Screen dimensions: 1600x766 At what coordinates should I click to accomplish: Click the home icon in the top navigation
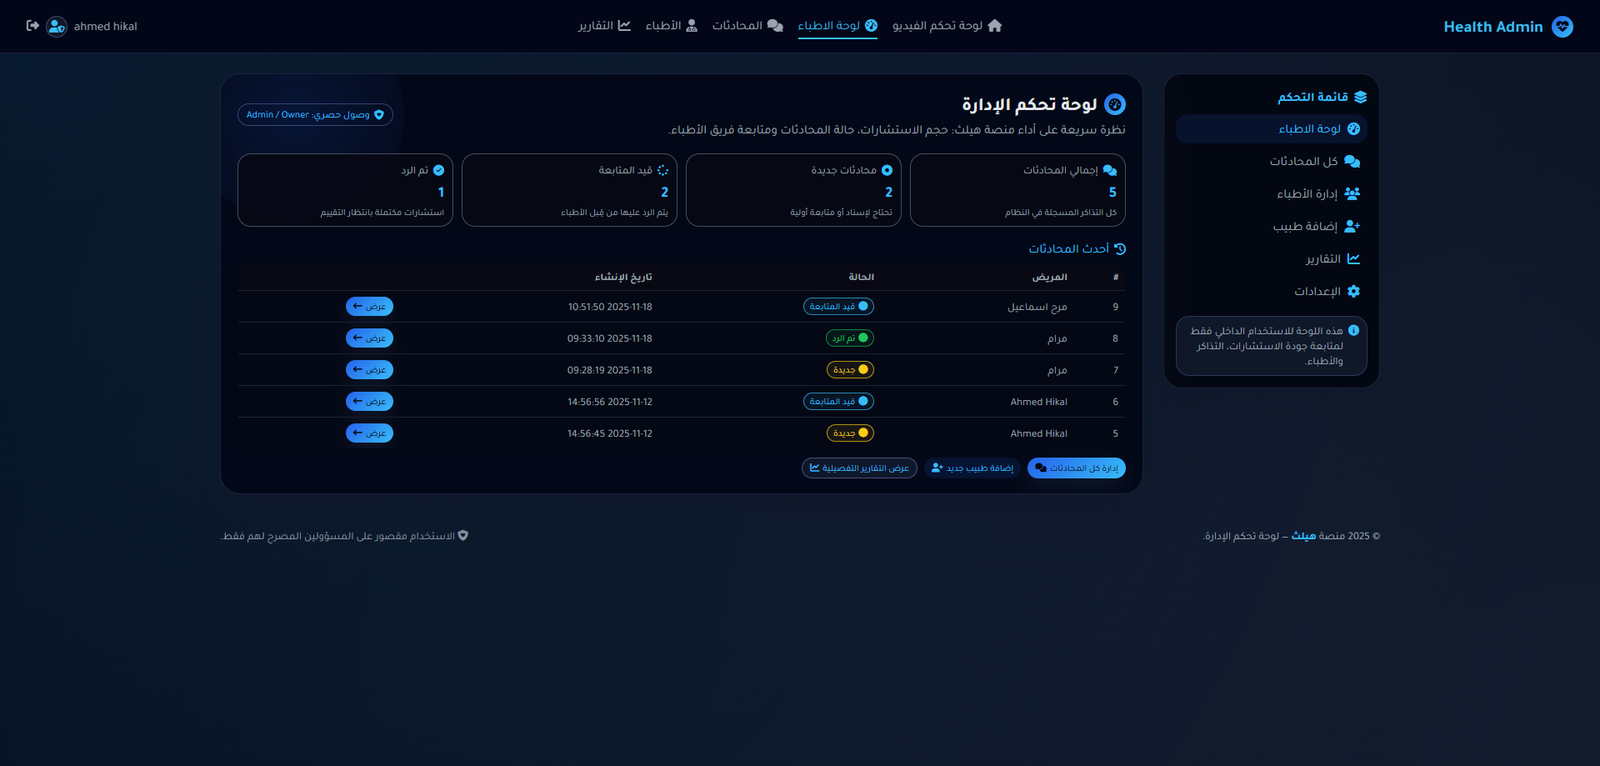tap(994, 26)
